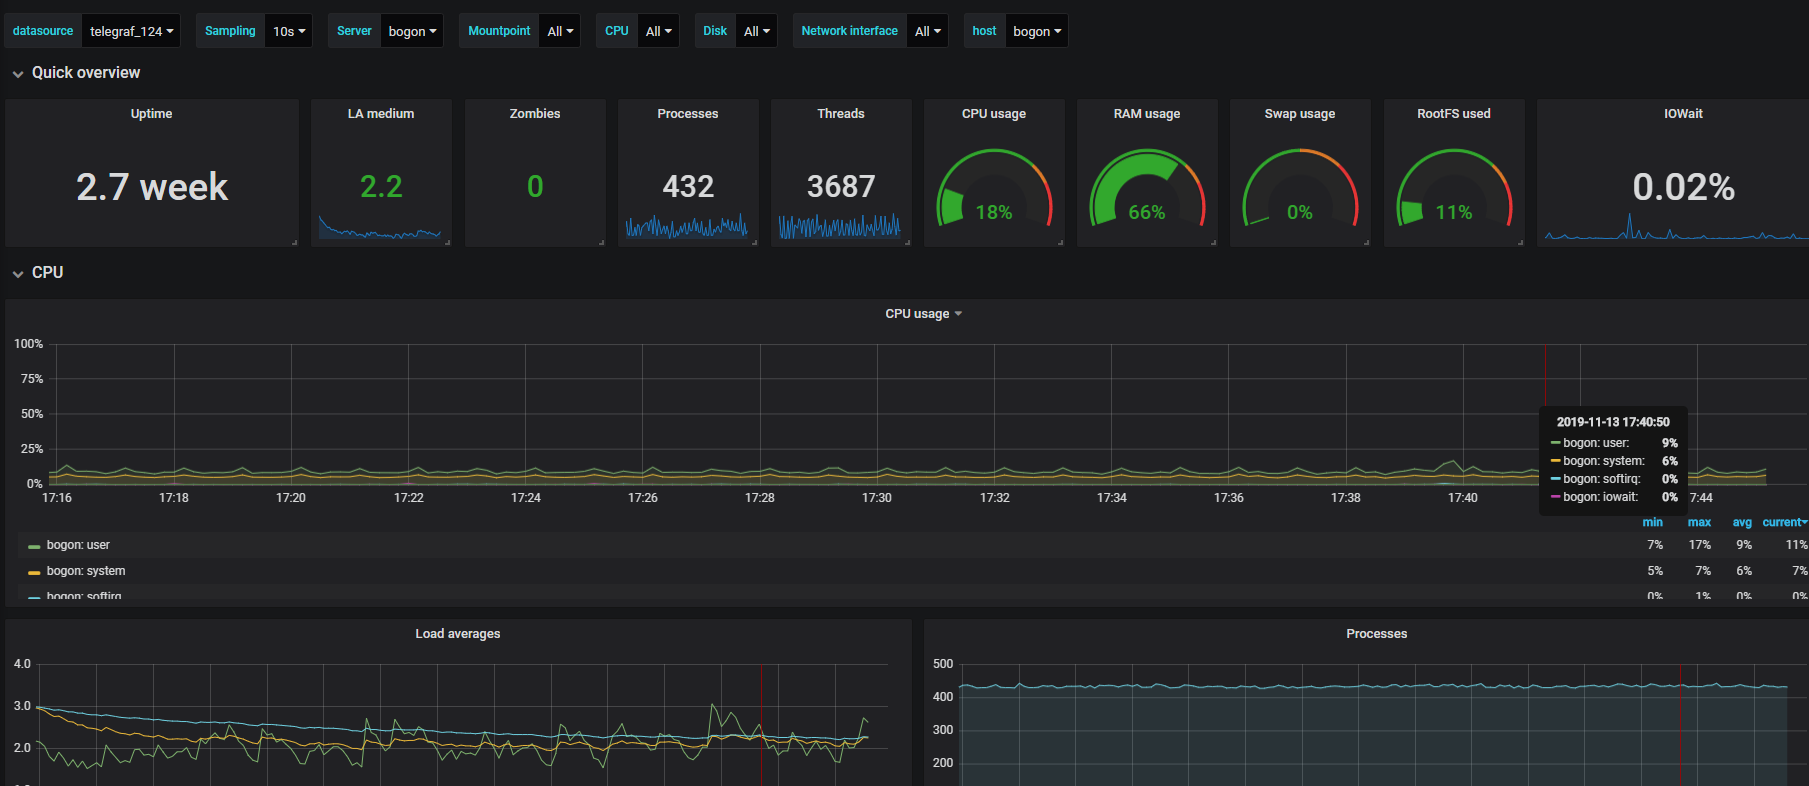Open the datasource telegraf_124 dropdown
The height and width of the screenshot is (786, 1809).
pyautogui.click(x=131, y=31)
